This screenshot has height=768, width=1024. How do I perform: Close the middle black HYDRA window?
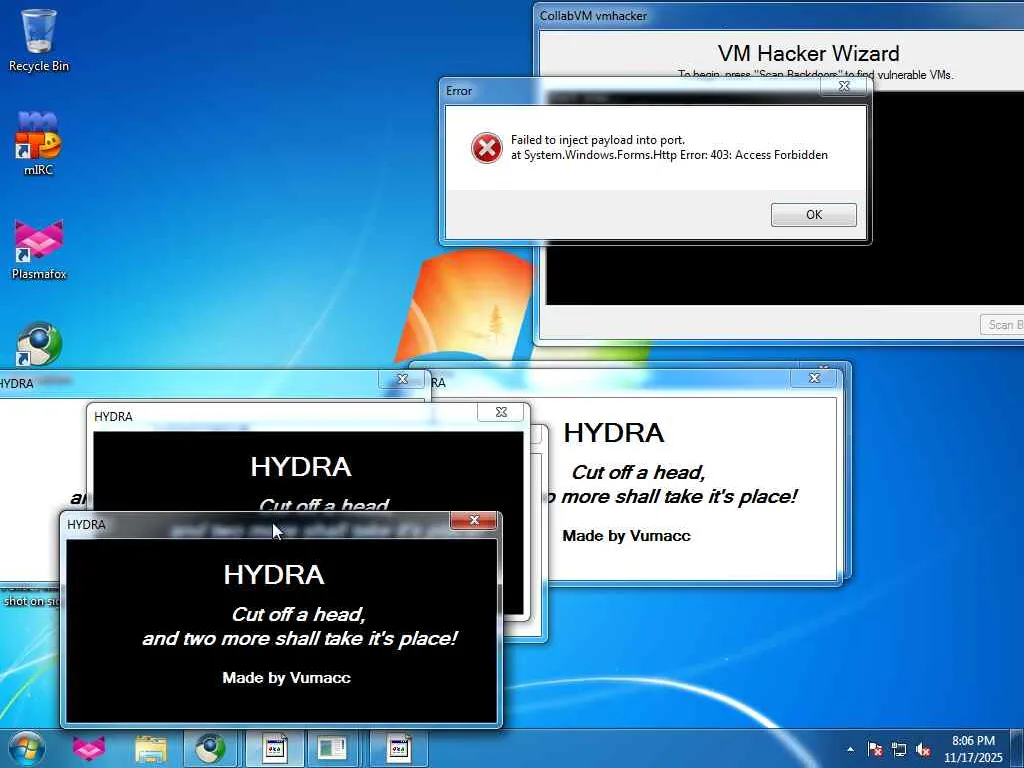(x=501, y=412)
